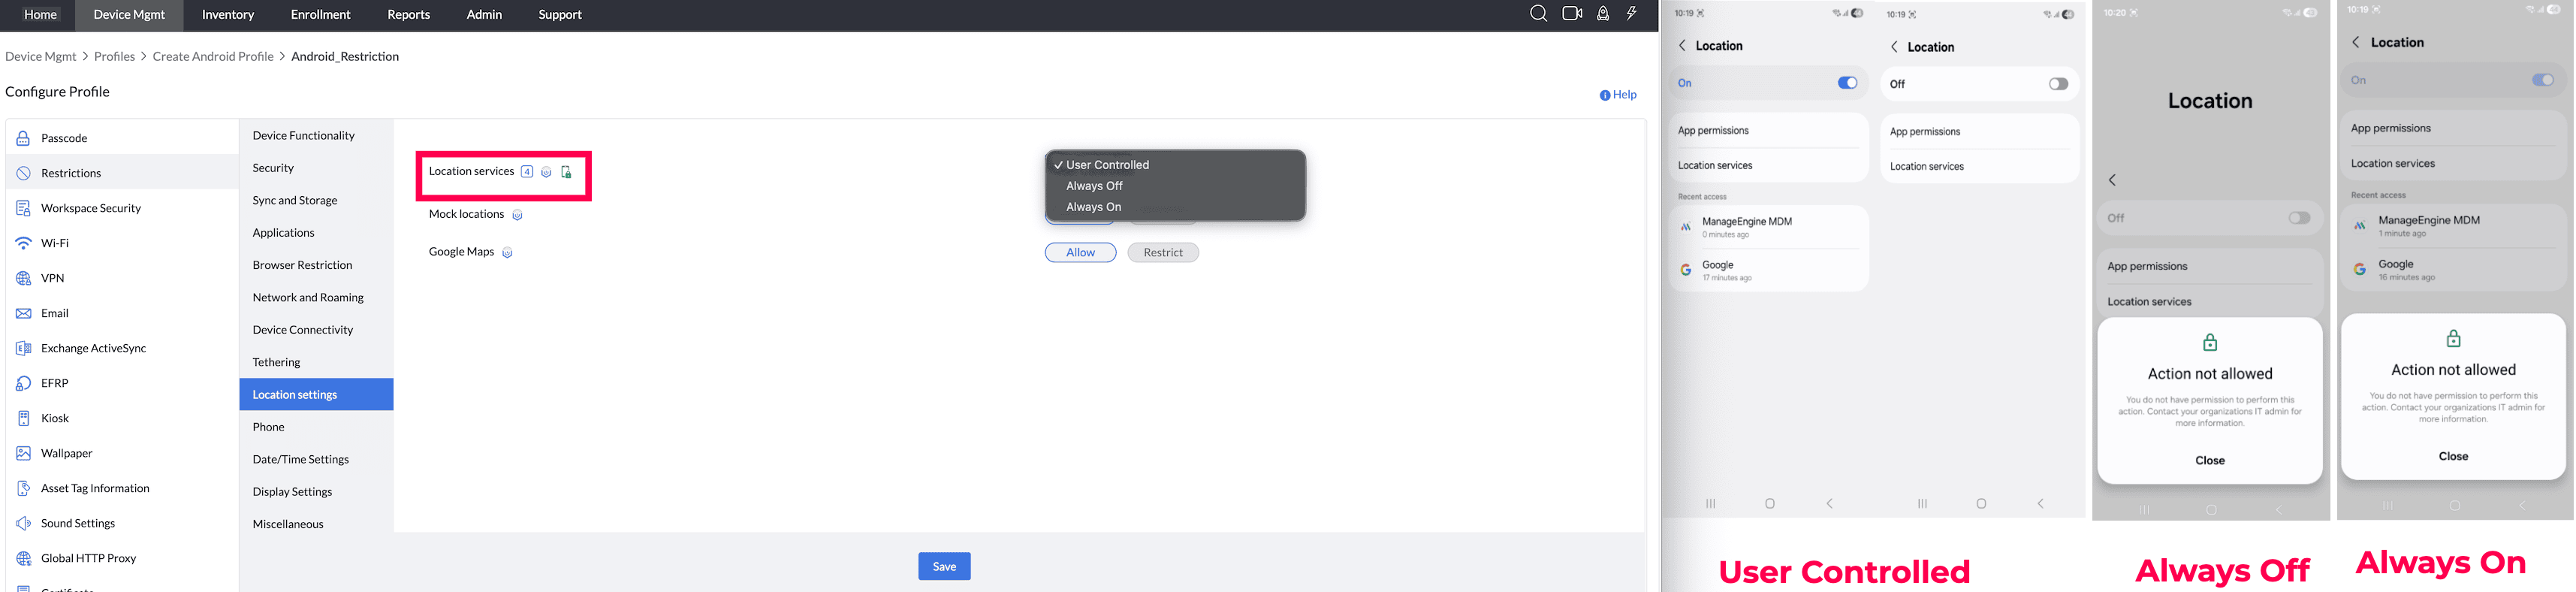This screenshot has height=592, width=2576.
Task: Click the rocket icon in the top bar
Action: point(1603,14)
